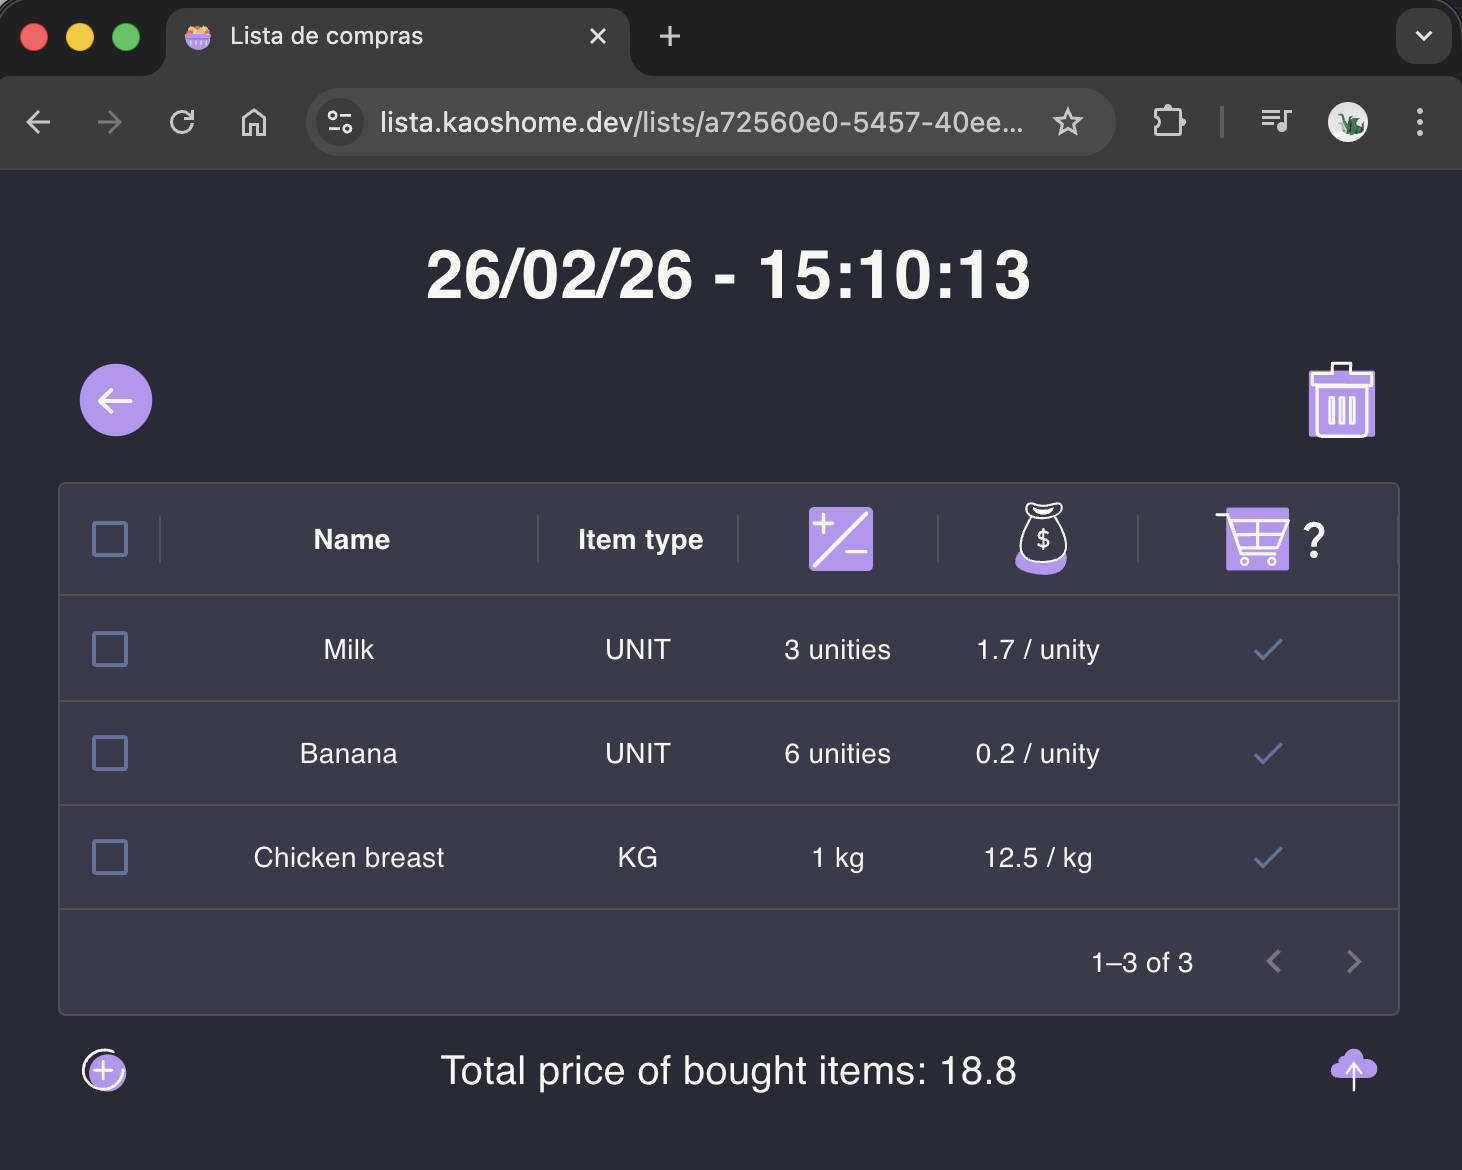Toggle the select-all checkbox in the header
1462x1170 pixels.
(x=110, y=539)
